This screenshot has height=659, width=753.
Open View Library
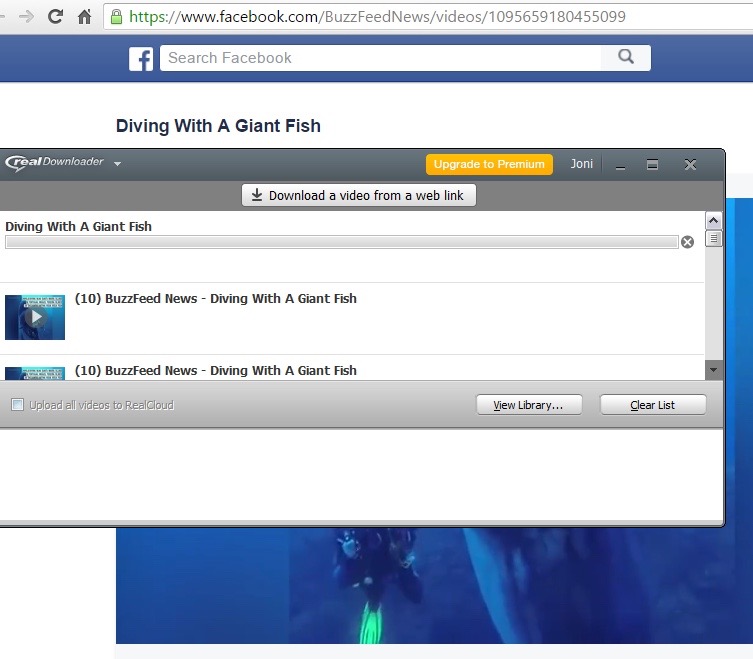click(x=528, y=405)
